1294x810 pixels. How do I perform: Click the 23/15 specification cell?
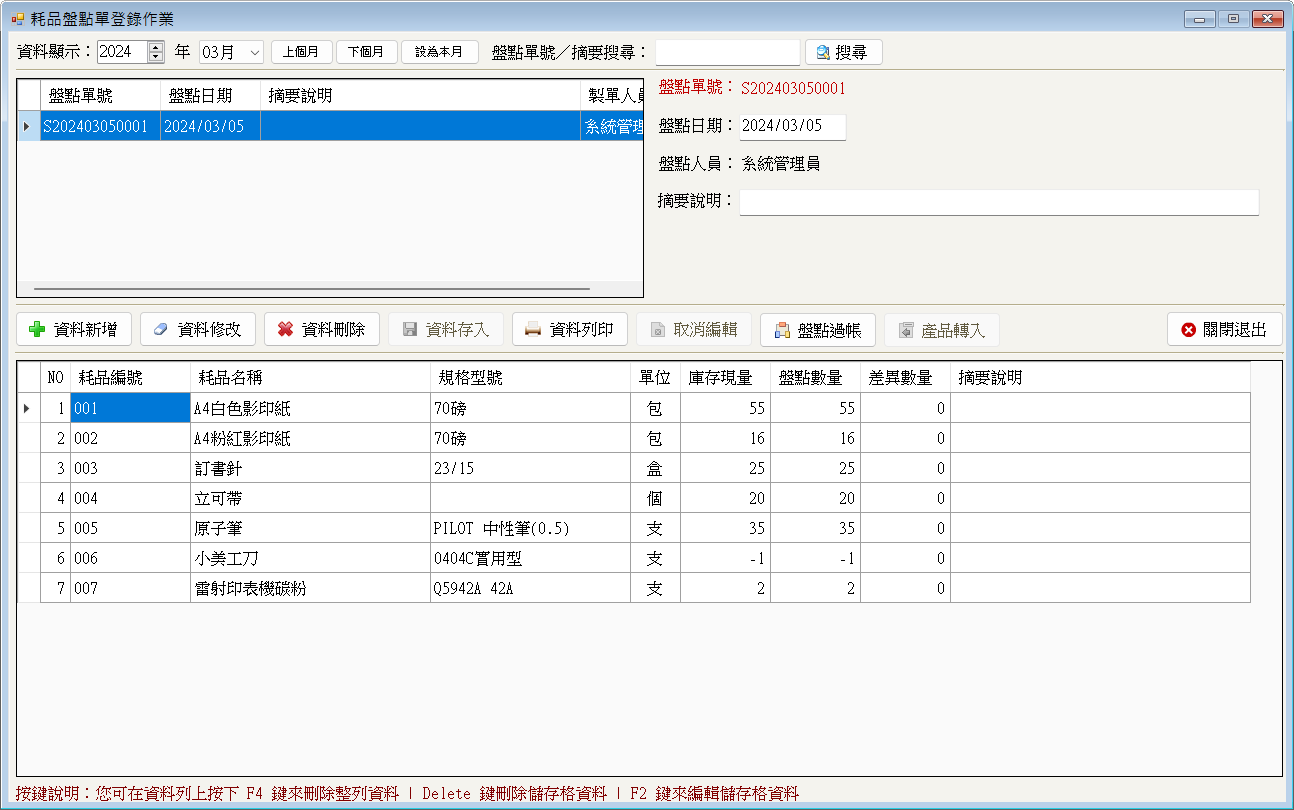(x=530, y=468)
